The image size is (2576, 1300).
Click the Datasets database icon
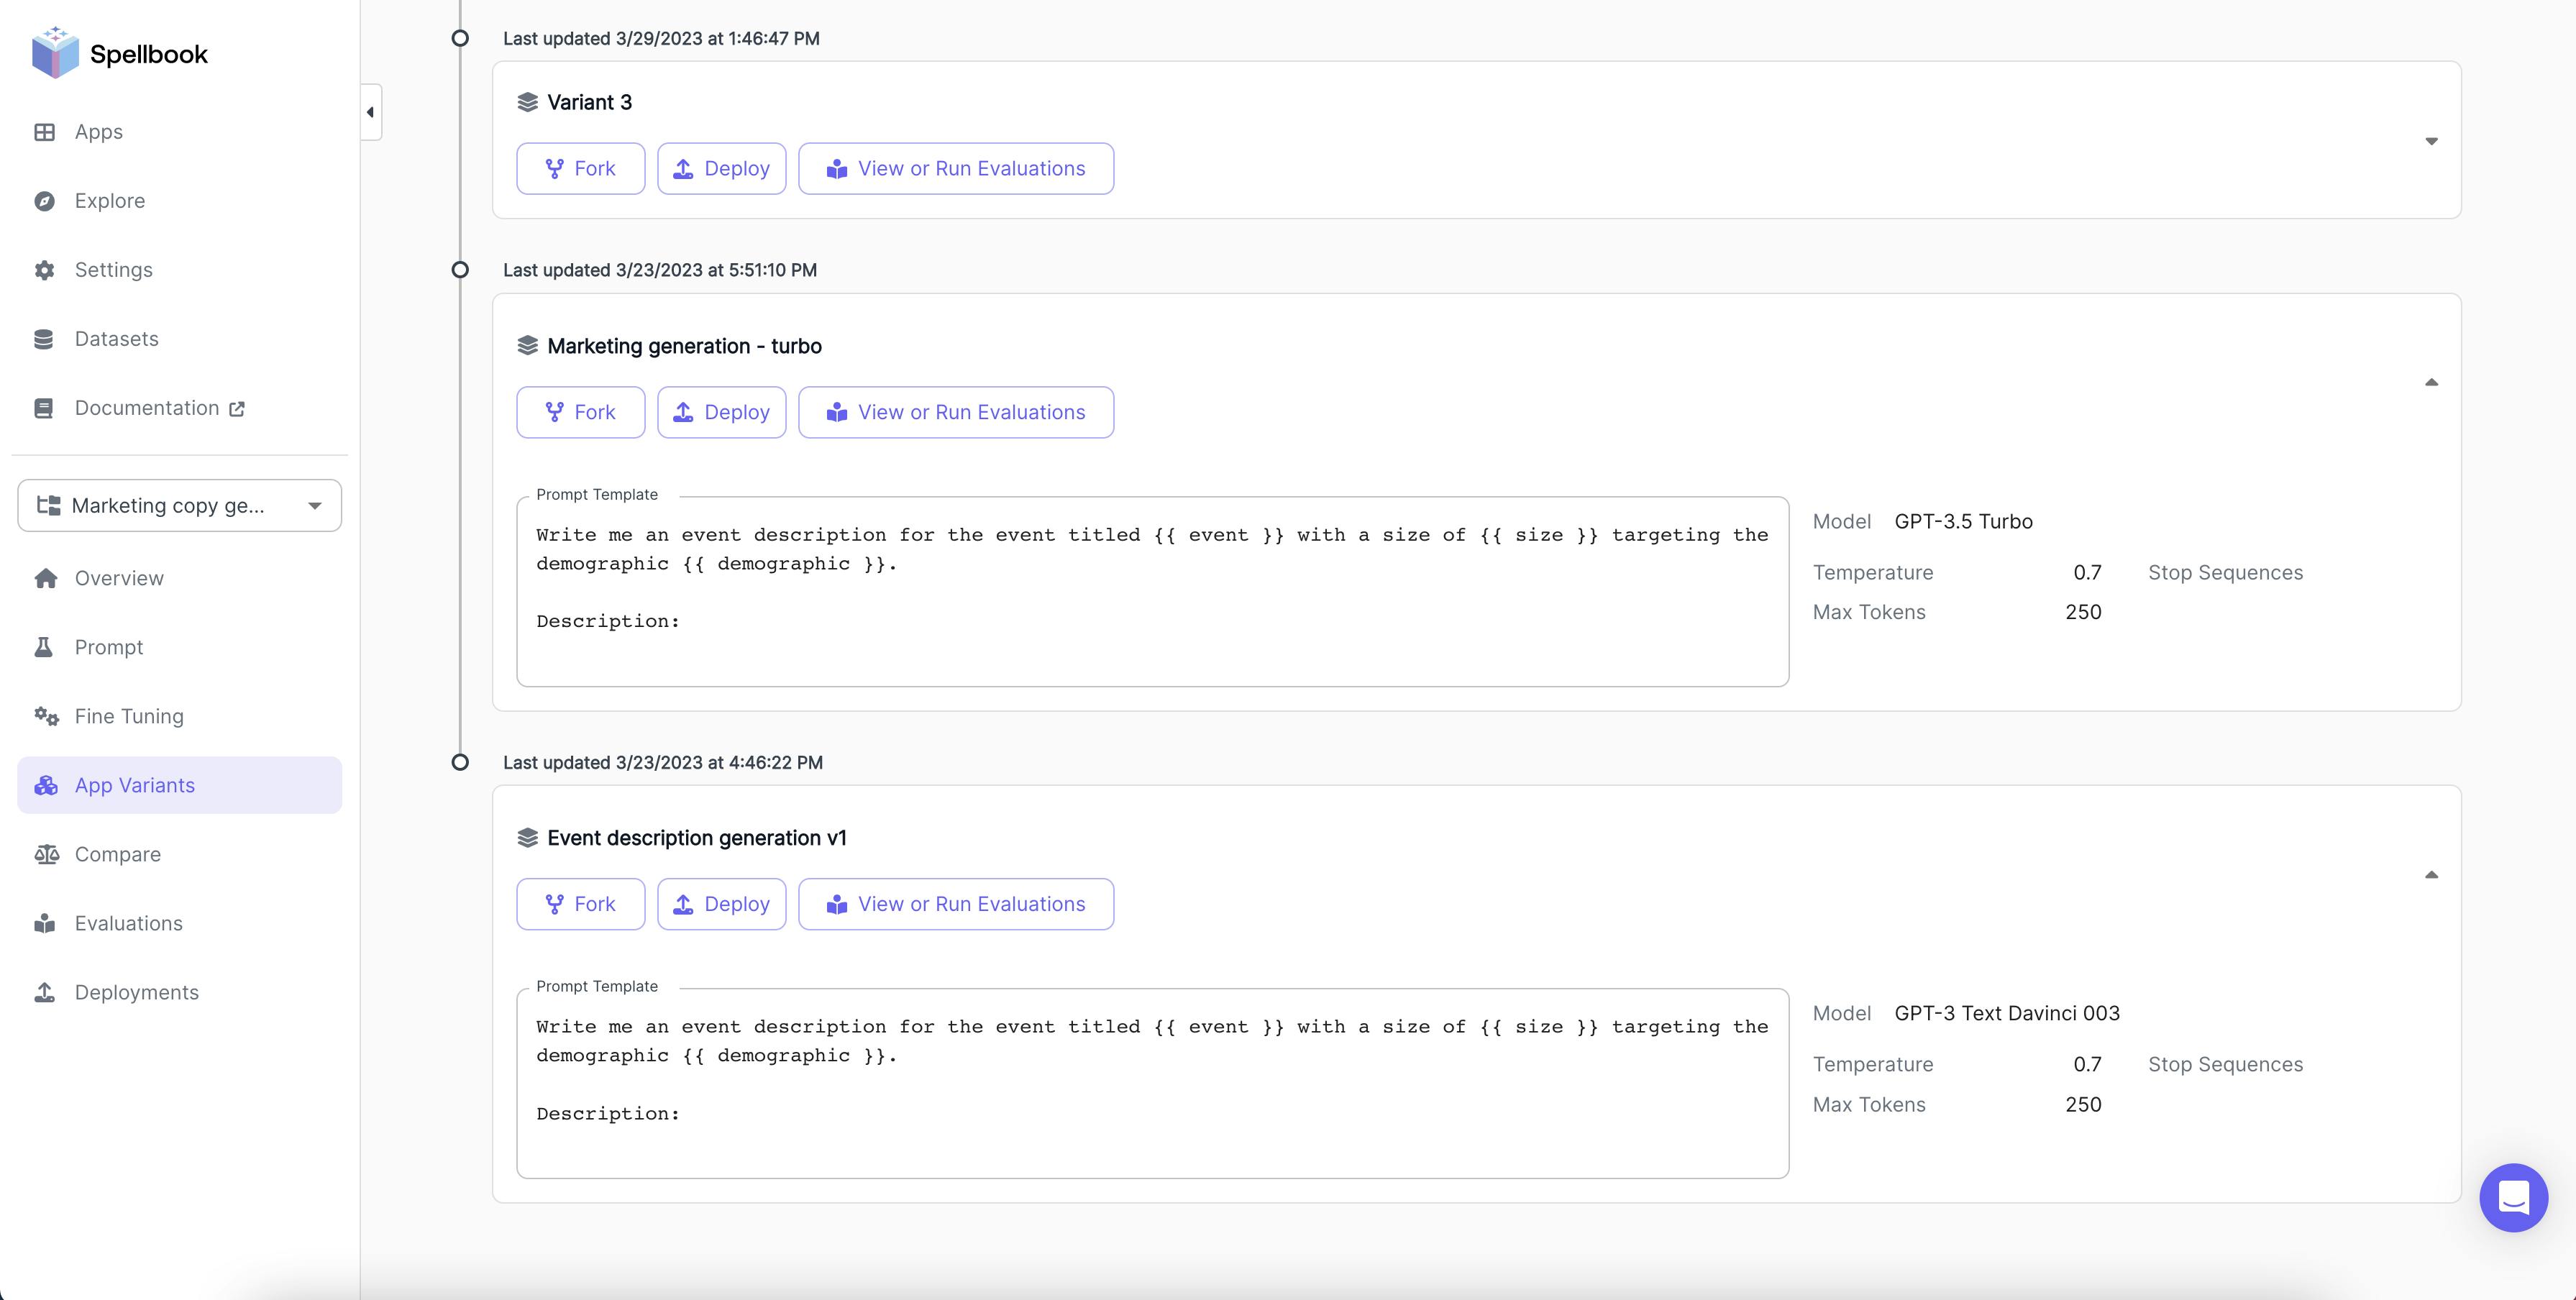click(44, 339)
